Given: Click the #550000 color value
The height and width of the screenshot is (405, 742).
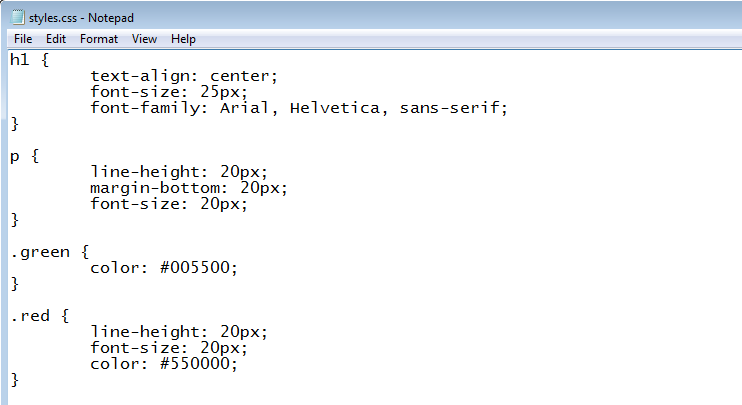Looking at the screenshot, I should pos(195,364).
